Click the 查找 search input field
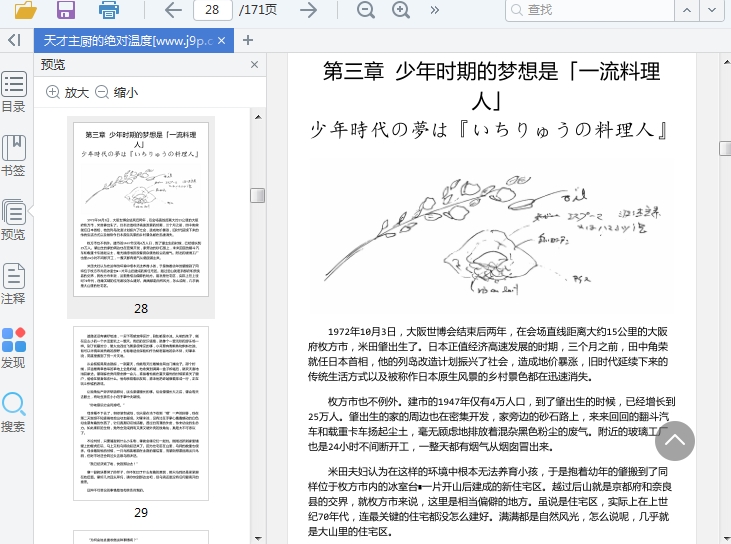Viewport: 731px width, 544px height. coord(590,10)
